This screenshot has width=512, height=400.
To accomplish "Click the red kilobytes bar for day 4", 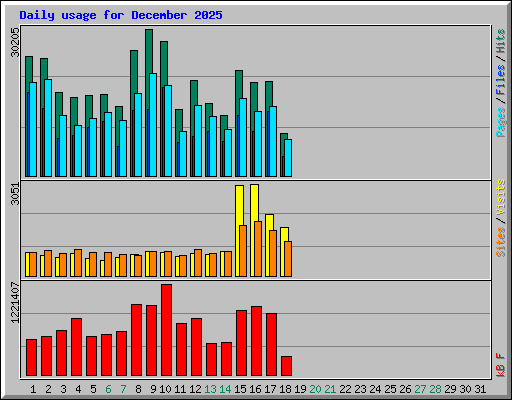I will point(77,347).
